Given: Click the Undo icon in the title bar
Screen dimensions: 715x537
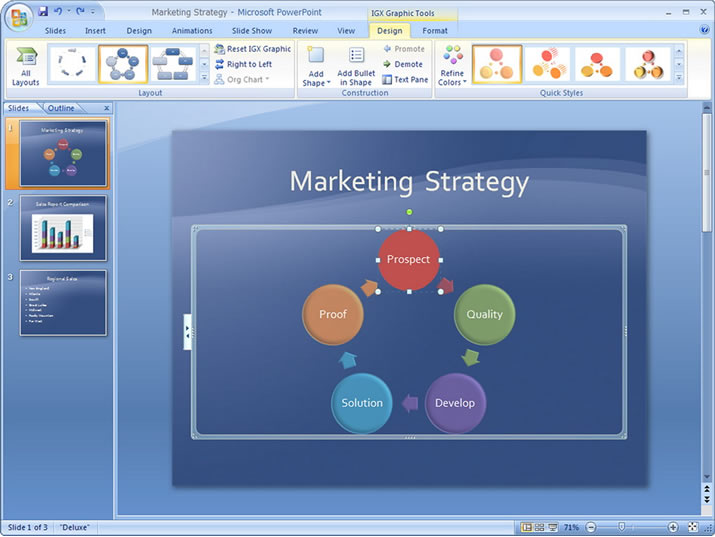Looking at the screenshot, I should (58, 12).
